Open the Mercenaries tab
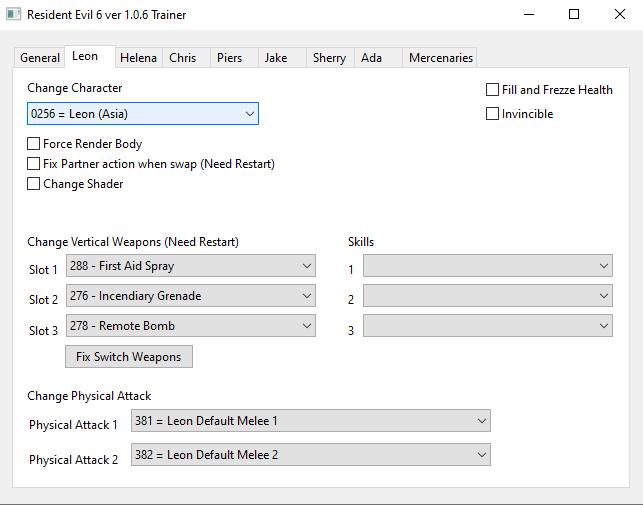The image size is (643, 505). [440, 57]
